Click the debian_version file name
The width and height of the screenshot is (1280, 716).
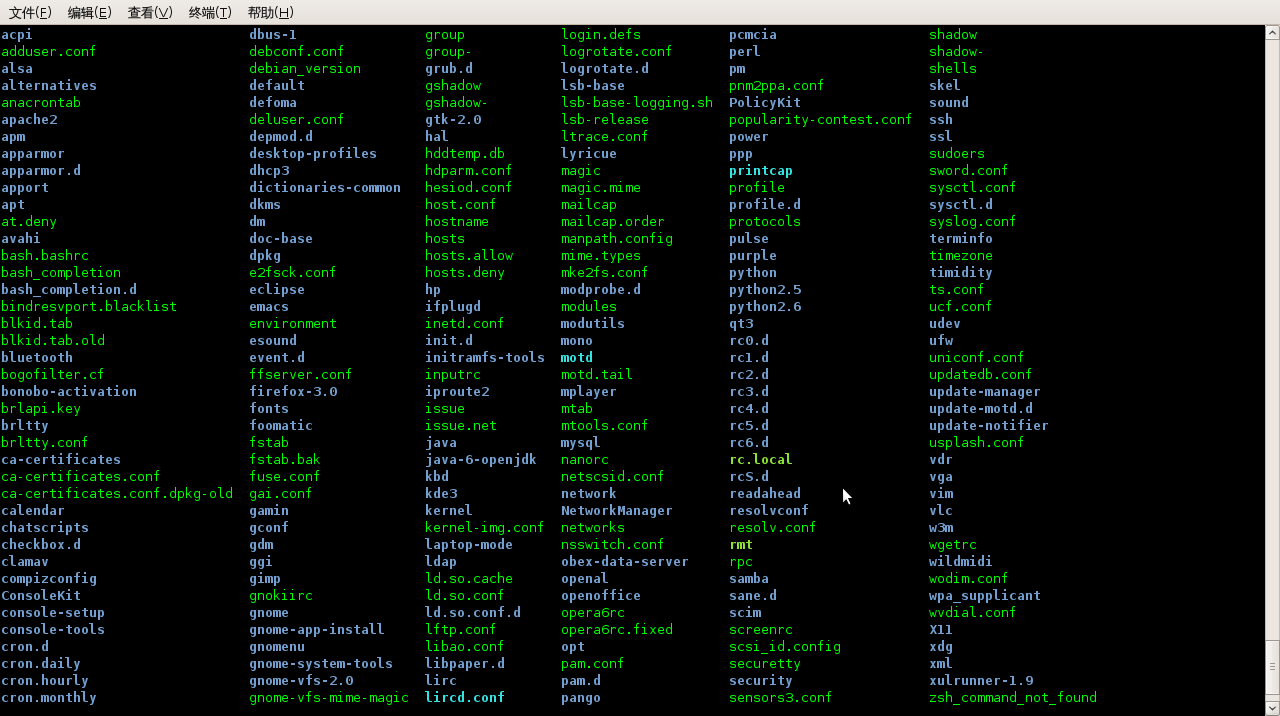pos(305,68)
